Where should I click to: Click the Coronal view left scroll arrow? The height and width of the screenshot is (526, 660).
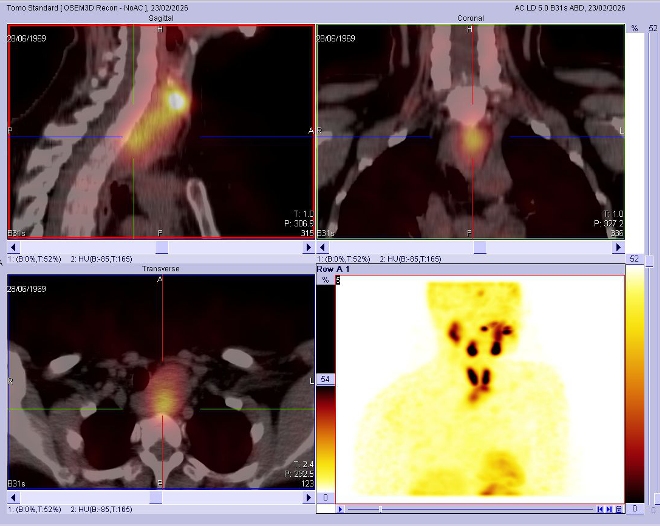point(323,247)
